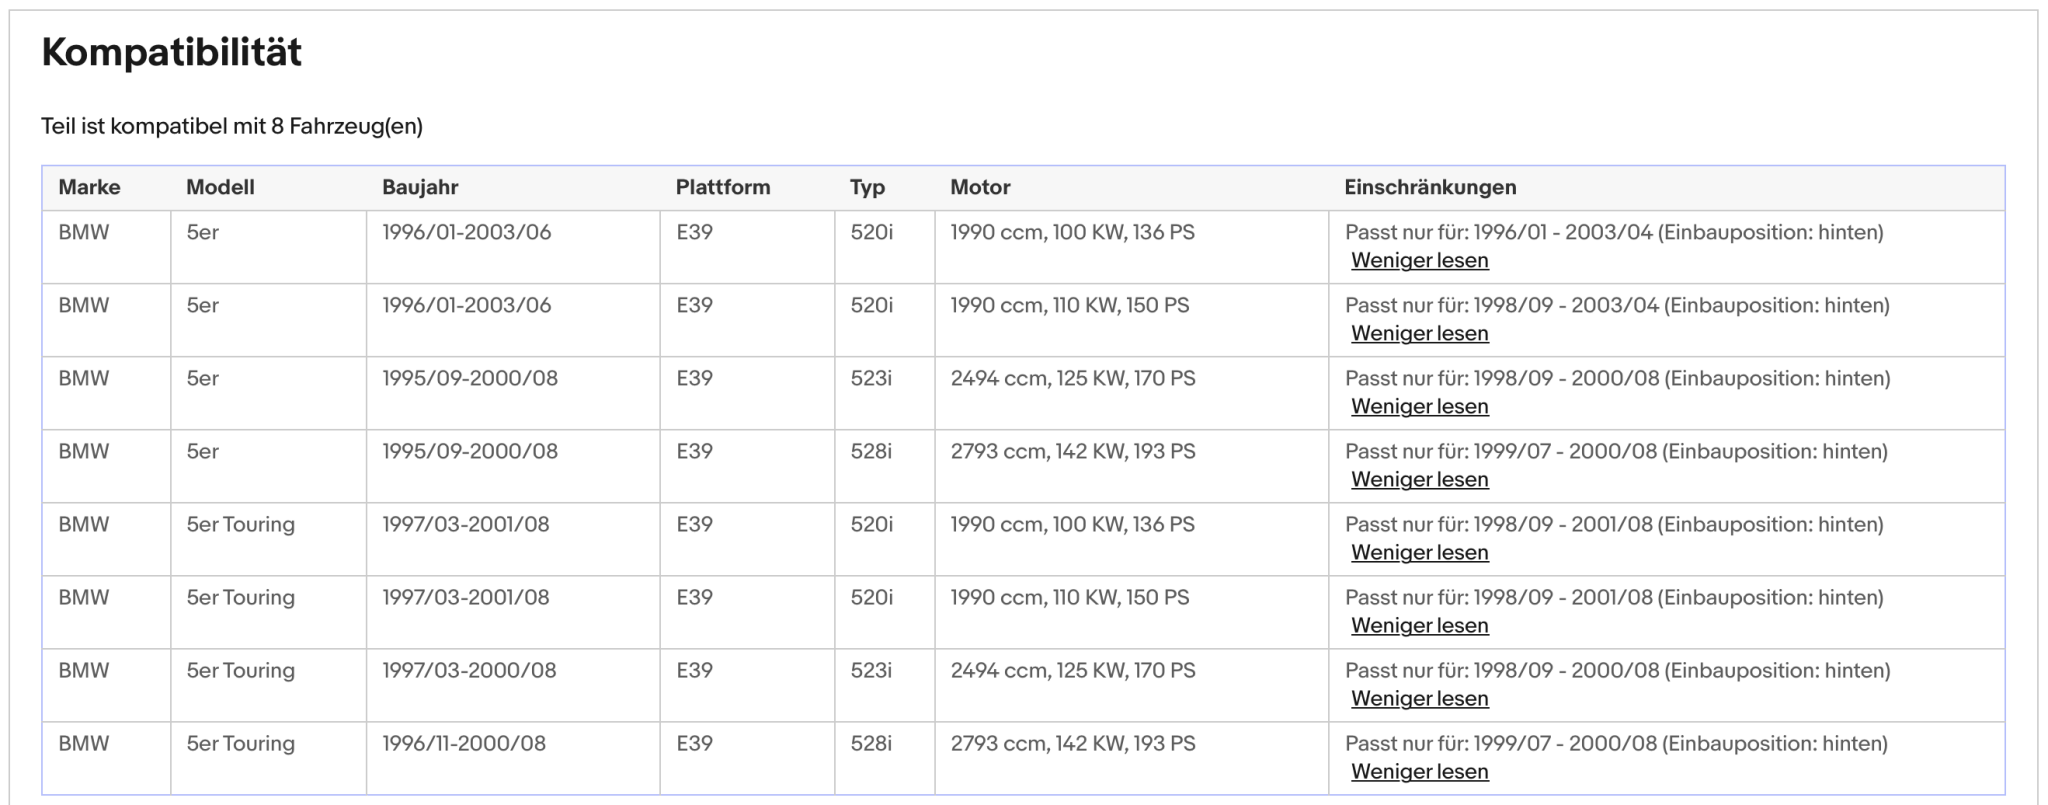Screen dimensions: 2048x805
Task: Click '5er Touring' in the 1997/03-2000/08 row
Action: [240, 670]
